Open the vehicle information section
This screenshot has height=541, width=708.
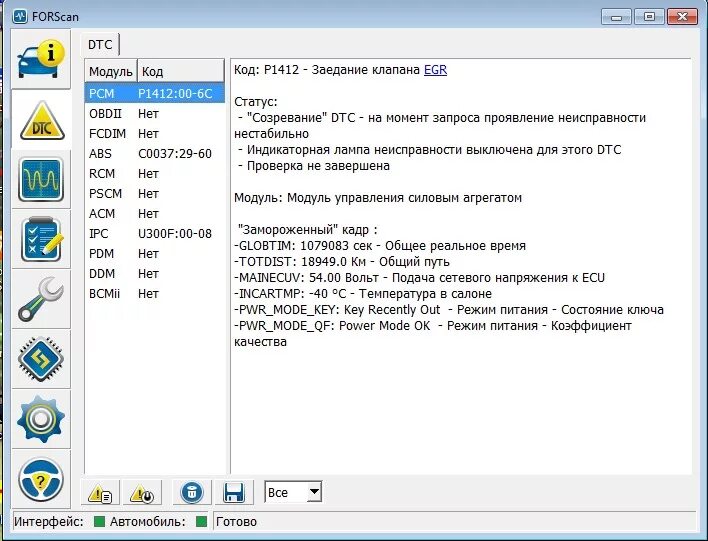[41, 59]
